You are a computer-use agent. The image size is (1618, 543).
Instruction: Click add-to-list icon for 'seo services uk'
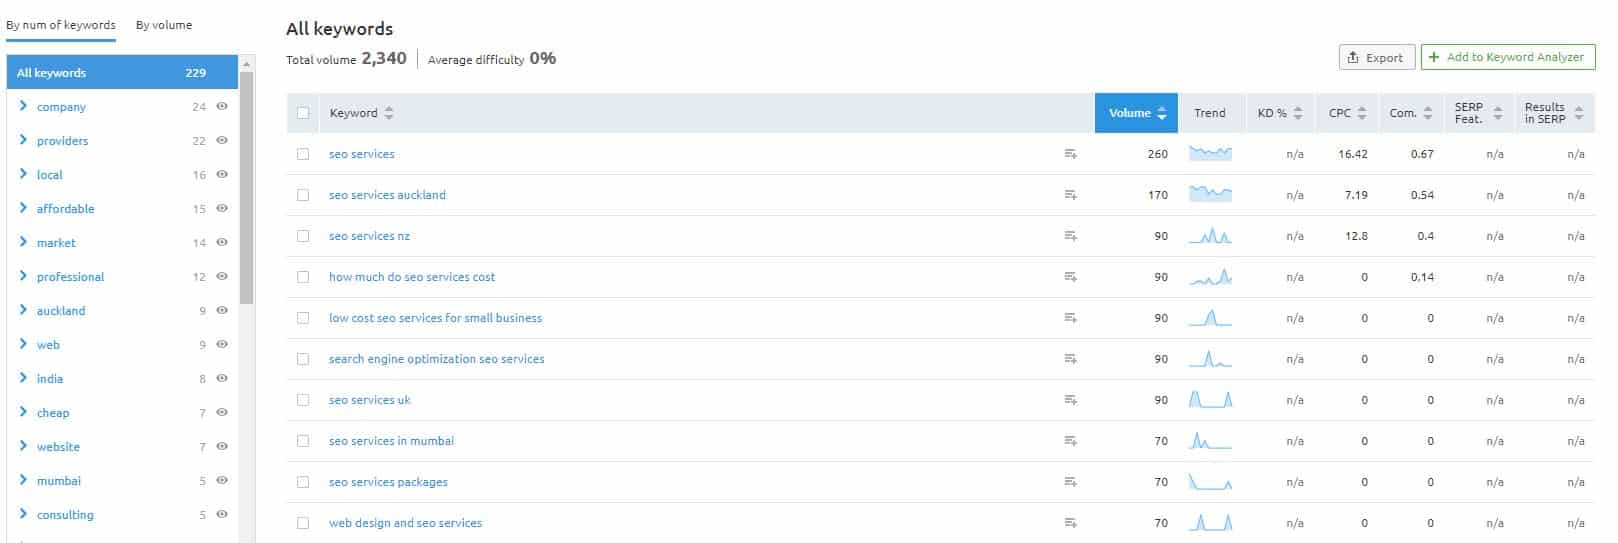1070,400
